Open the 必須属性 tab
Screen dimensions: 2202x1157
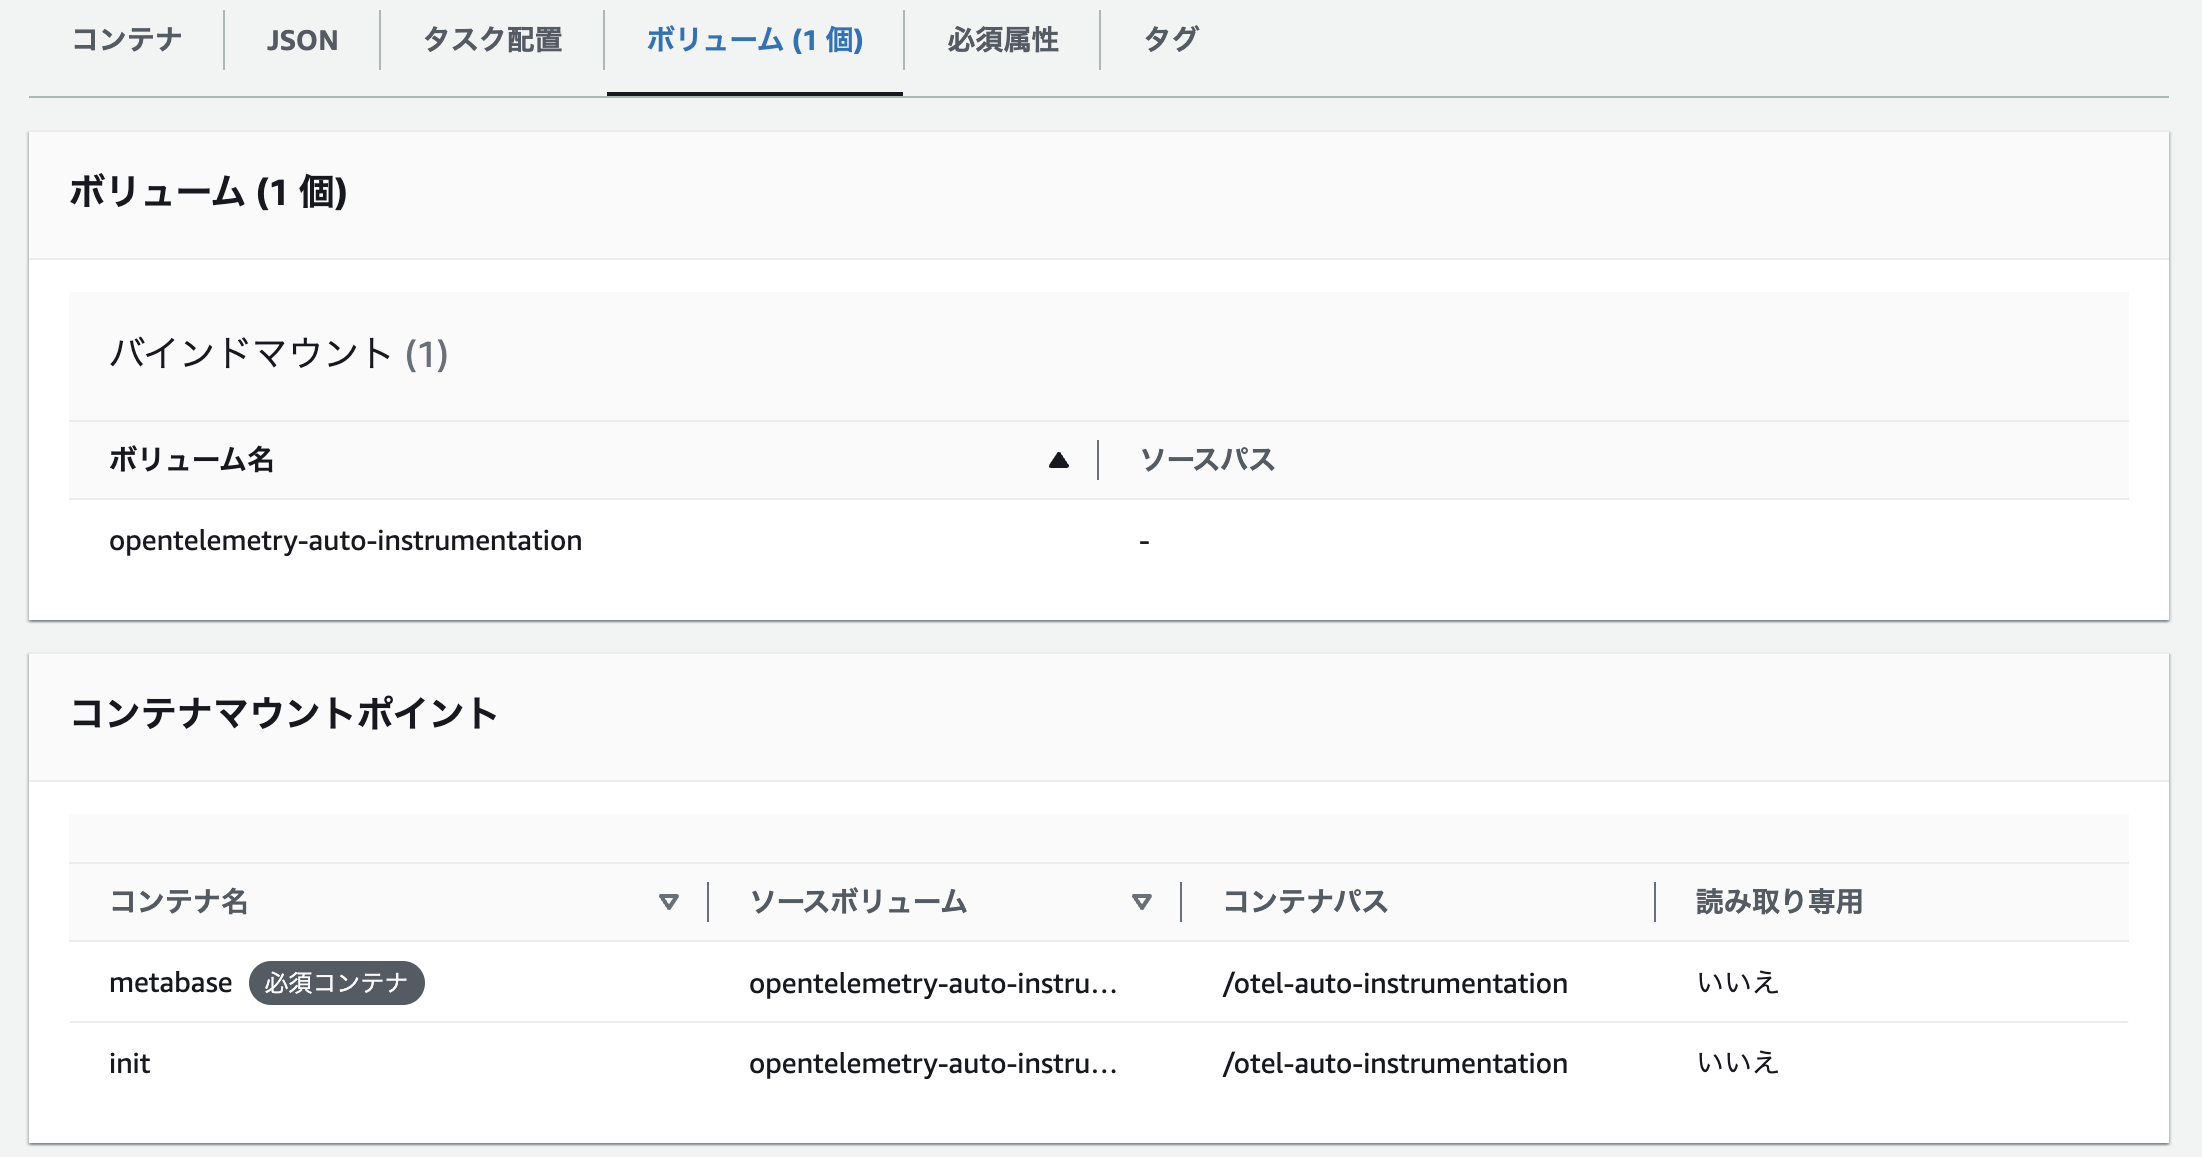click(x=1001, y=39)
